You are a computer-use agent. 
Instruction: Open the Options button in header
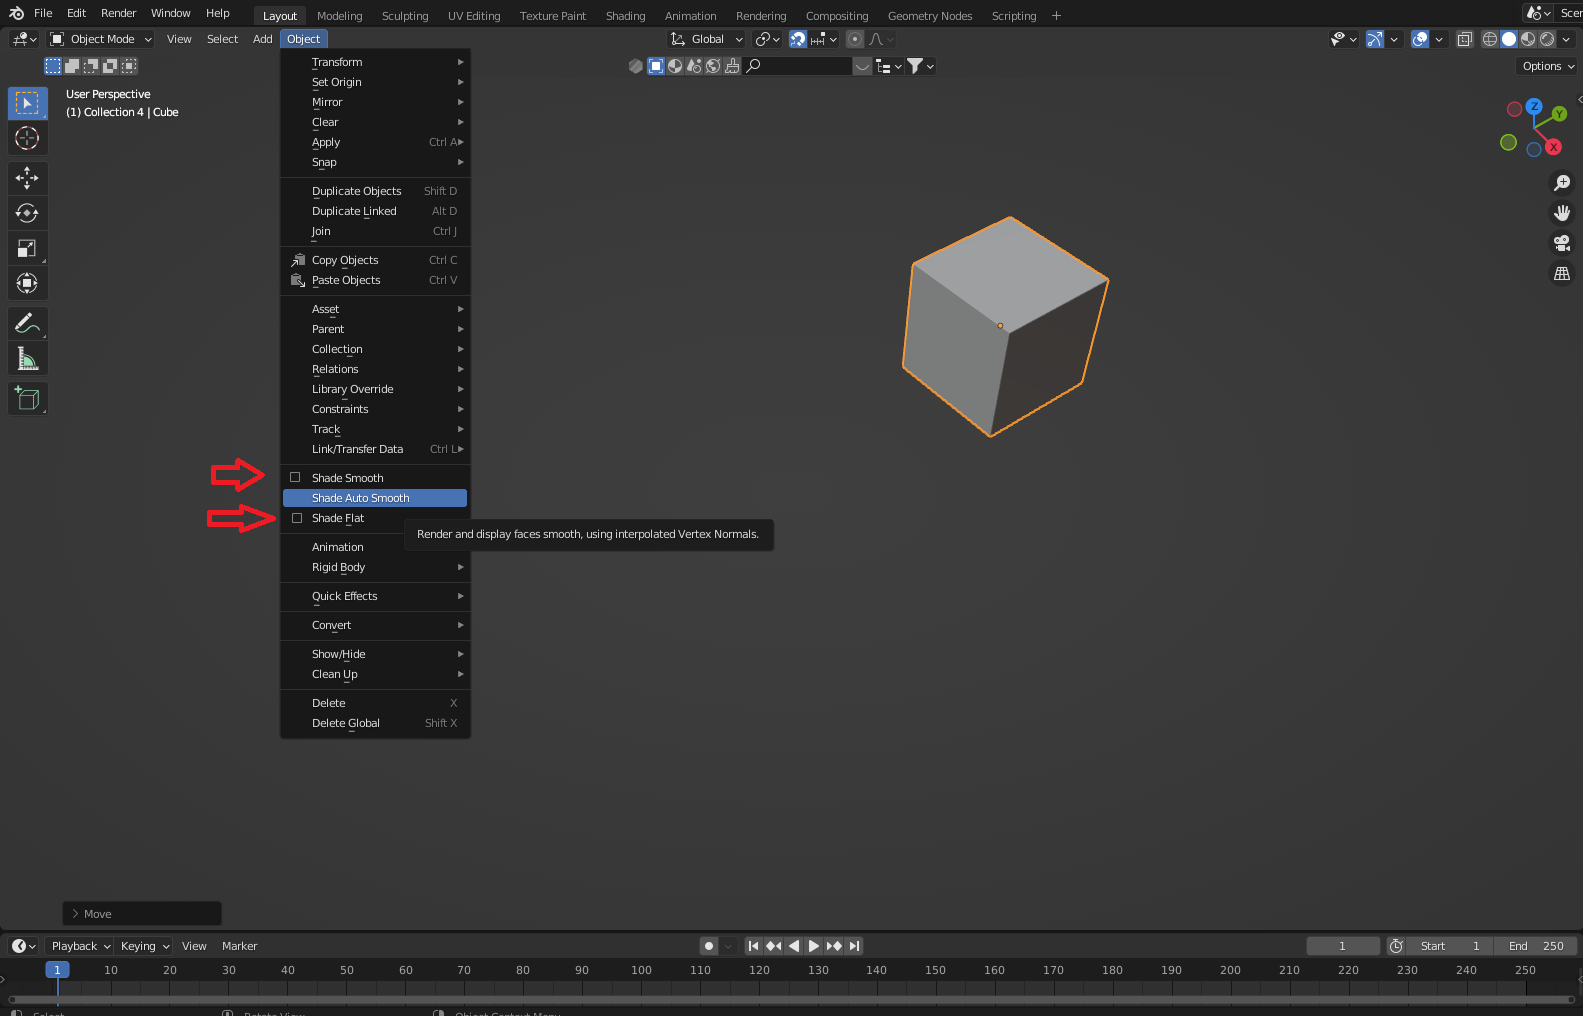tap(1548, 66)
